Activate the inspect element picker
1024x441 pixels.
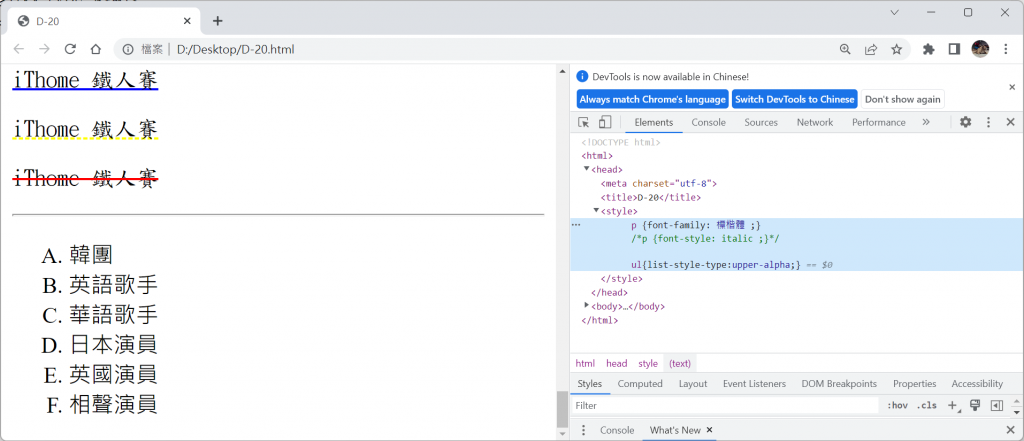584,122
